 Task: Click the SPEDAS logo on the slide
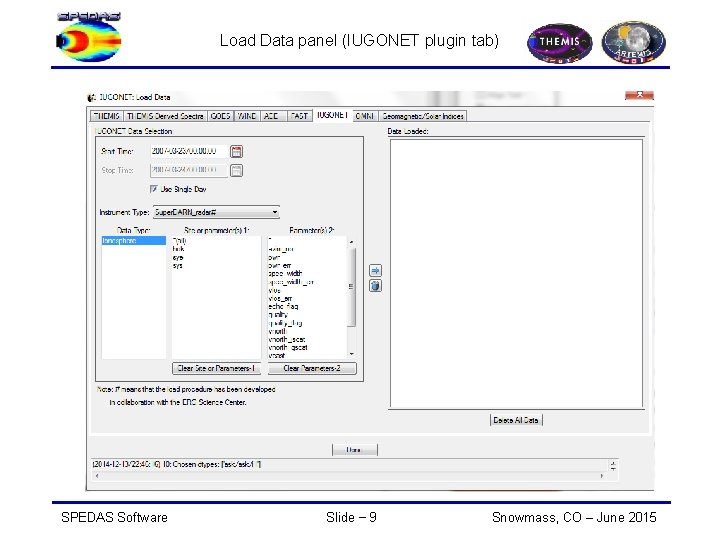89,37
